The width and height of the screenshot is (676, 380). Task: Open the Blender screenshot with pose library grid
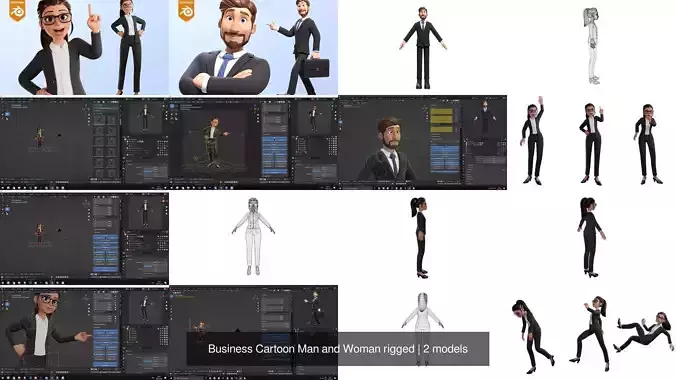tap(84, 143)
